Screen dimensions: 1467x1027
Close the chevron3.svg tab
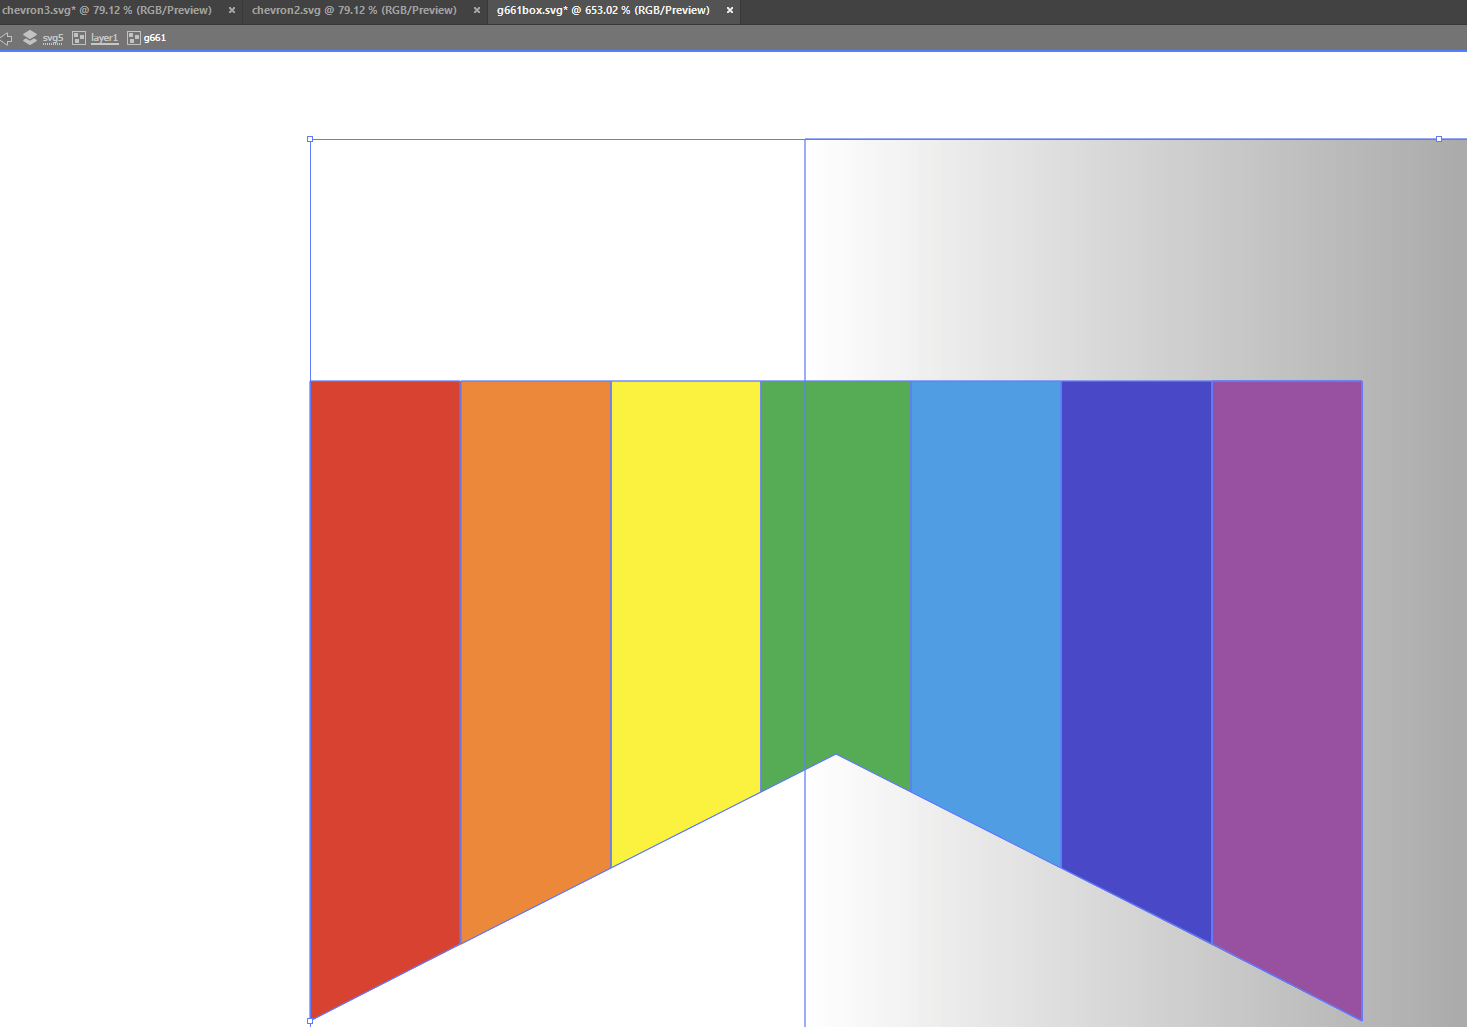click(x=232, y=10)
